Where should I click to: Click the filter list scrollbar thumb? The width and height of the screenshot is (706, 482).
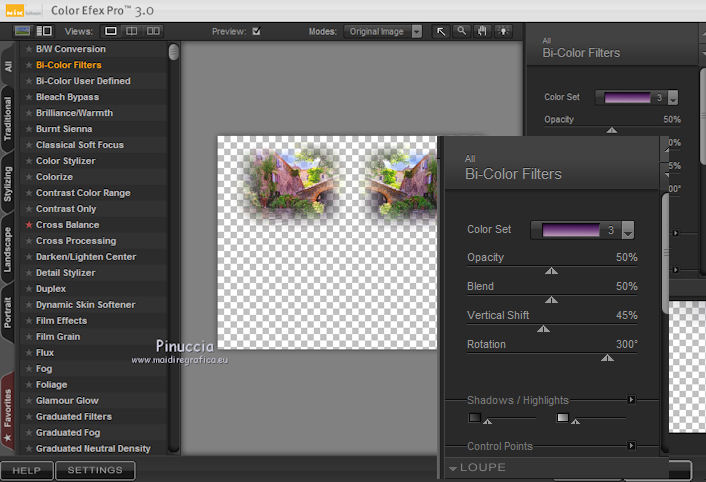[x=173, y=52]
